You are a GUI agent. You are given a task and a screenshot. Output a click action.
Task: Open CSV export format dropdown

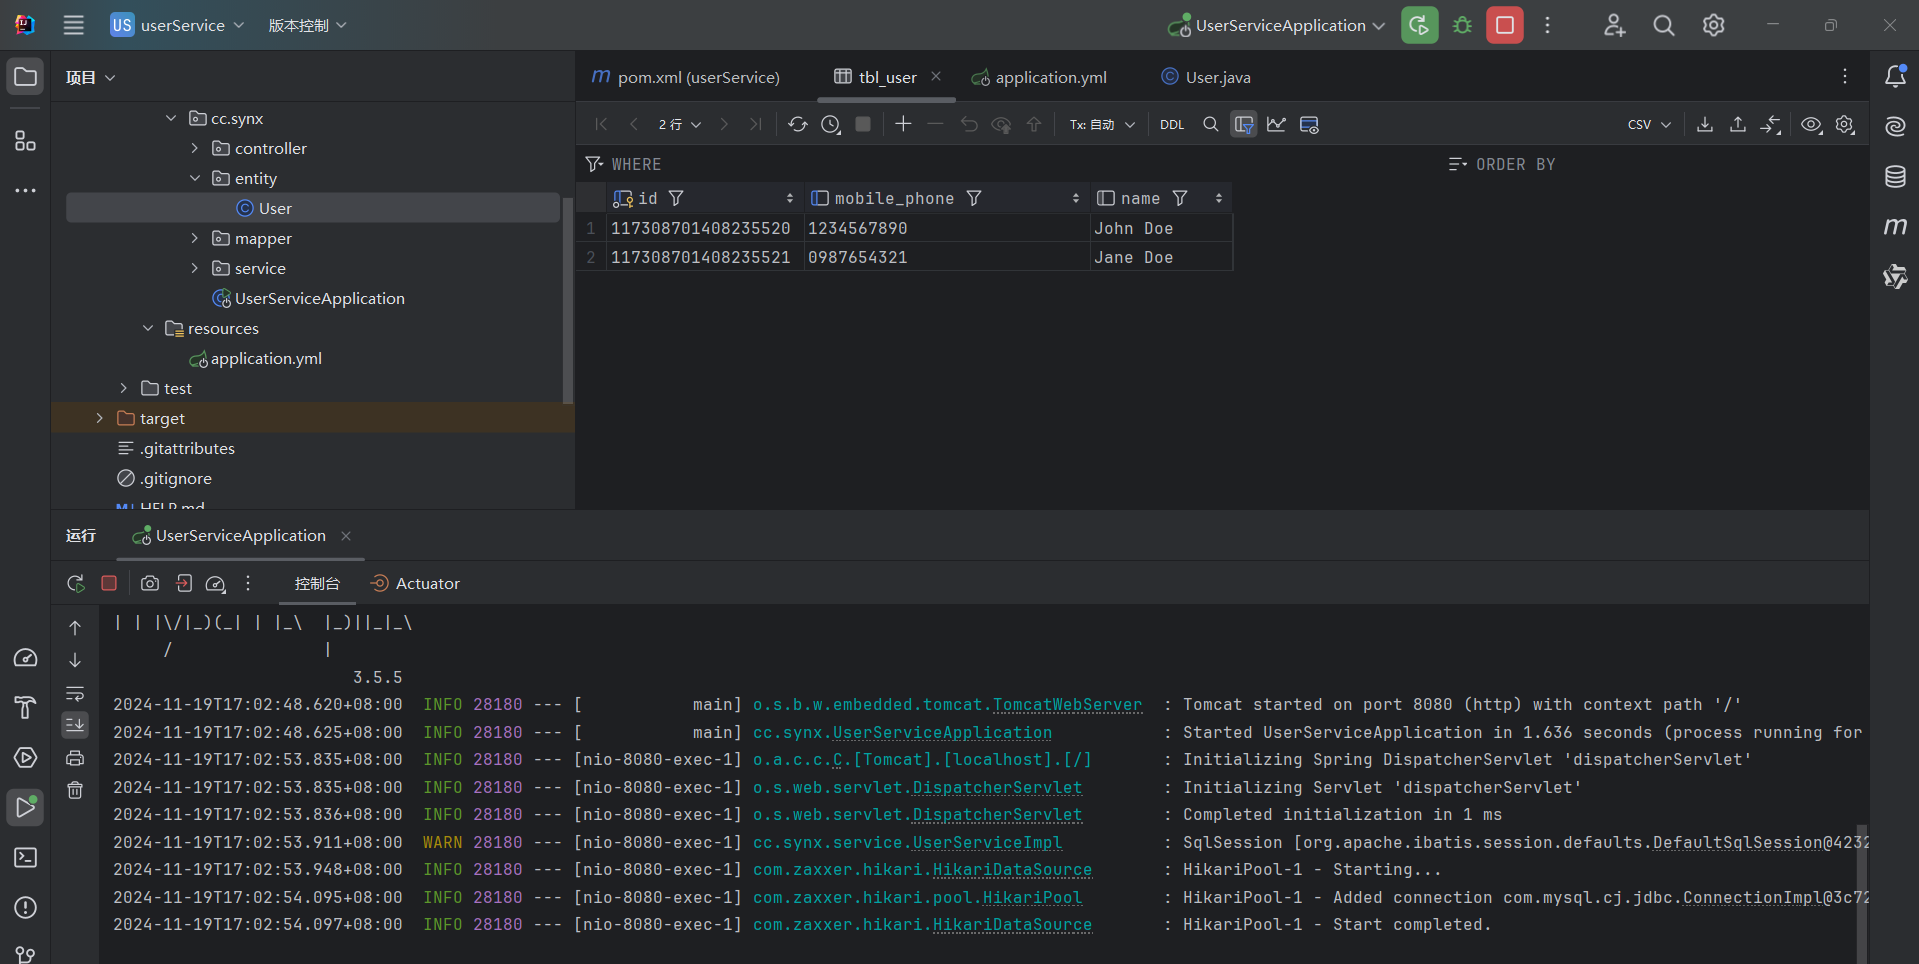click(1649, 125)
